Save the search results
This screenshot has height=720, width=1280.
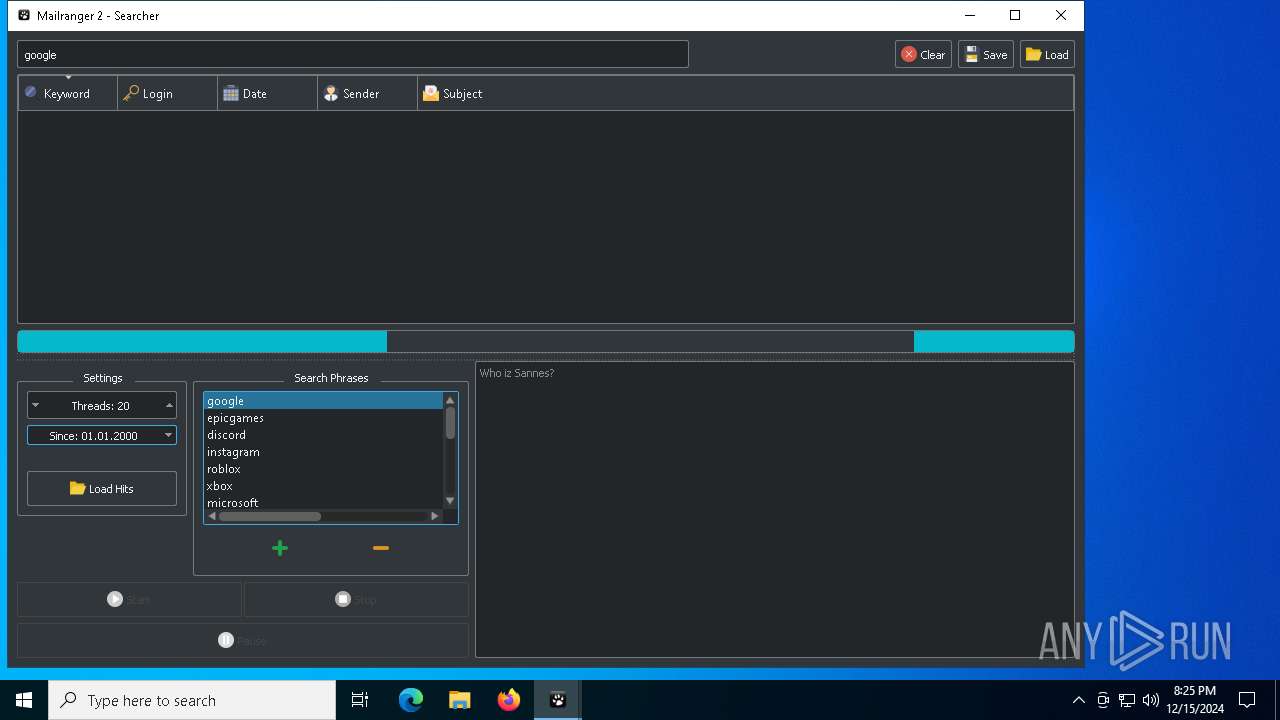pos(985,55)
